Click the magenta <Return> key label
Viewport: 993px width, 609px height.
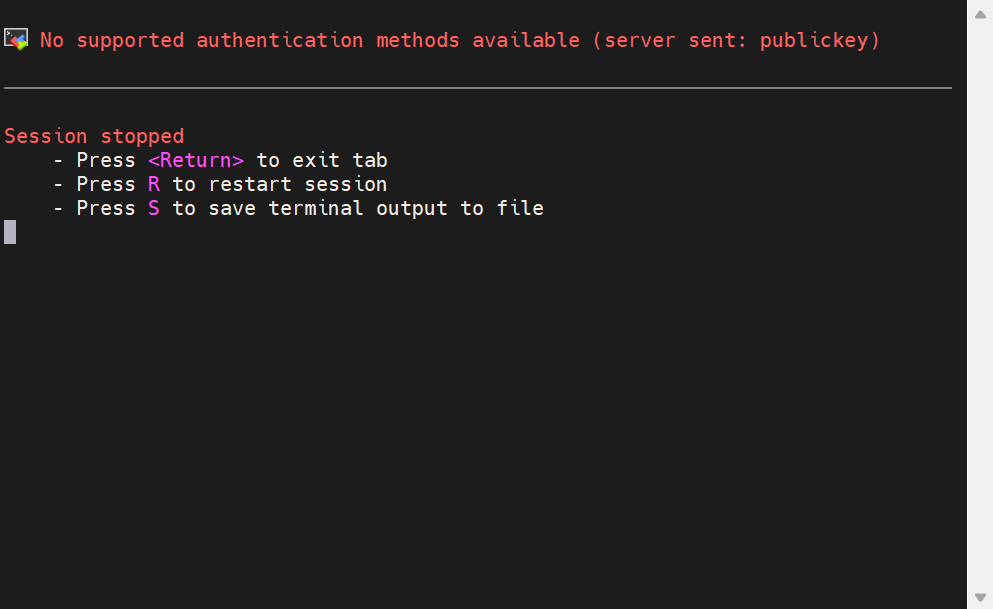[x=196, y=160]
